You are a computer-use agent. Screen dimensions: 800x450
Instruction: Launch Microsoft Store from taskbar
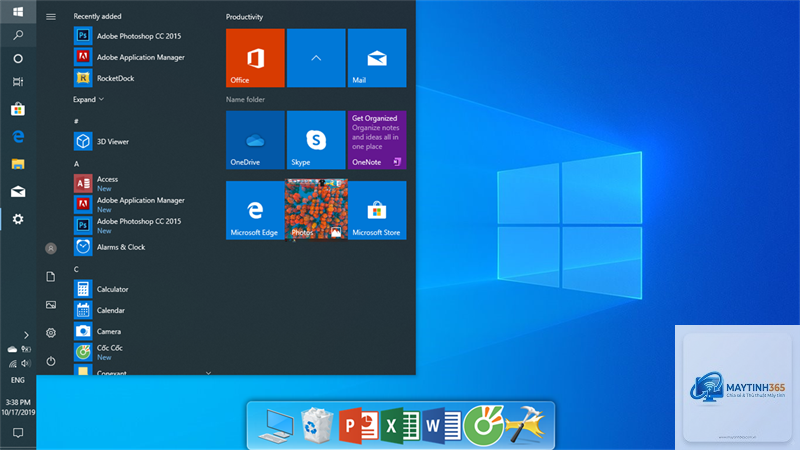[x=18, y=109]
